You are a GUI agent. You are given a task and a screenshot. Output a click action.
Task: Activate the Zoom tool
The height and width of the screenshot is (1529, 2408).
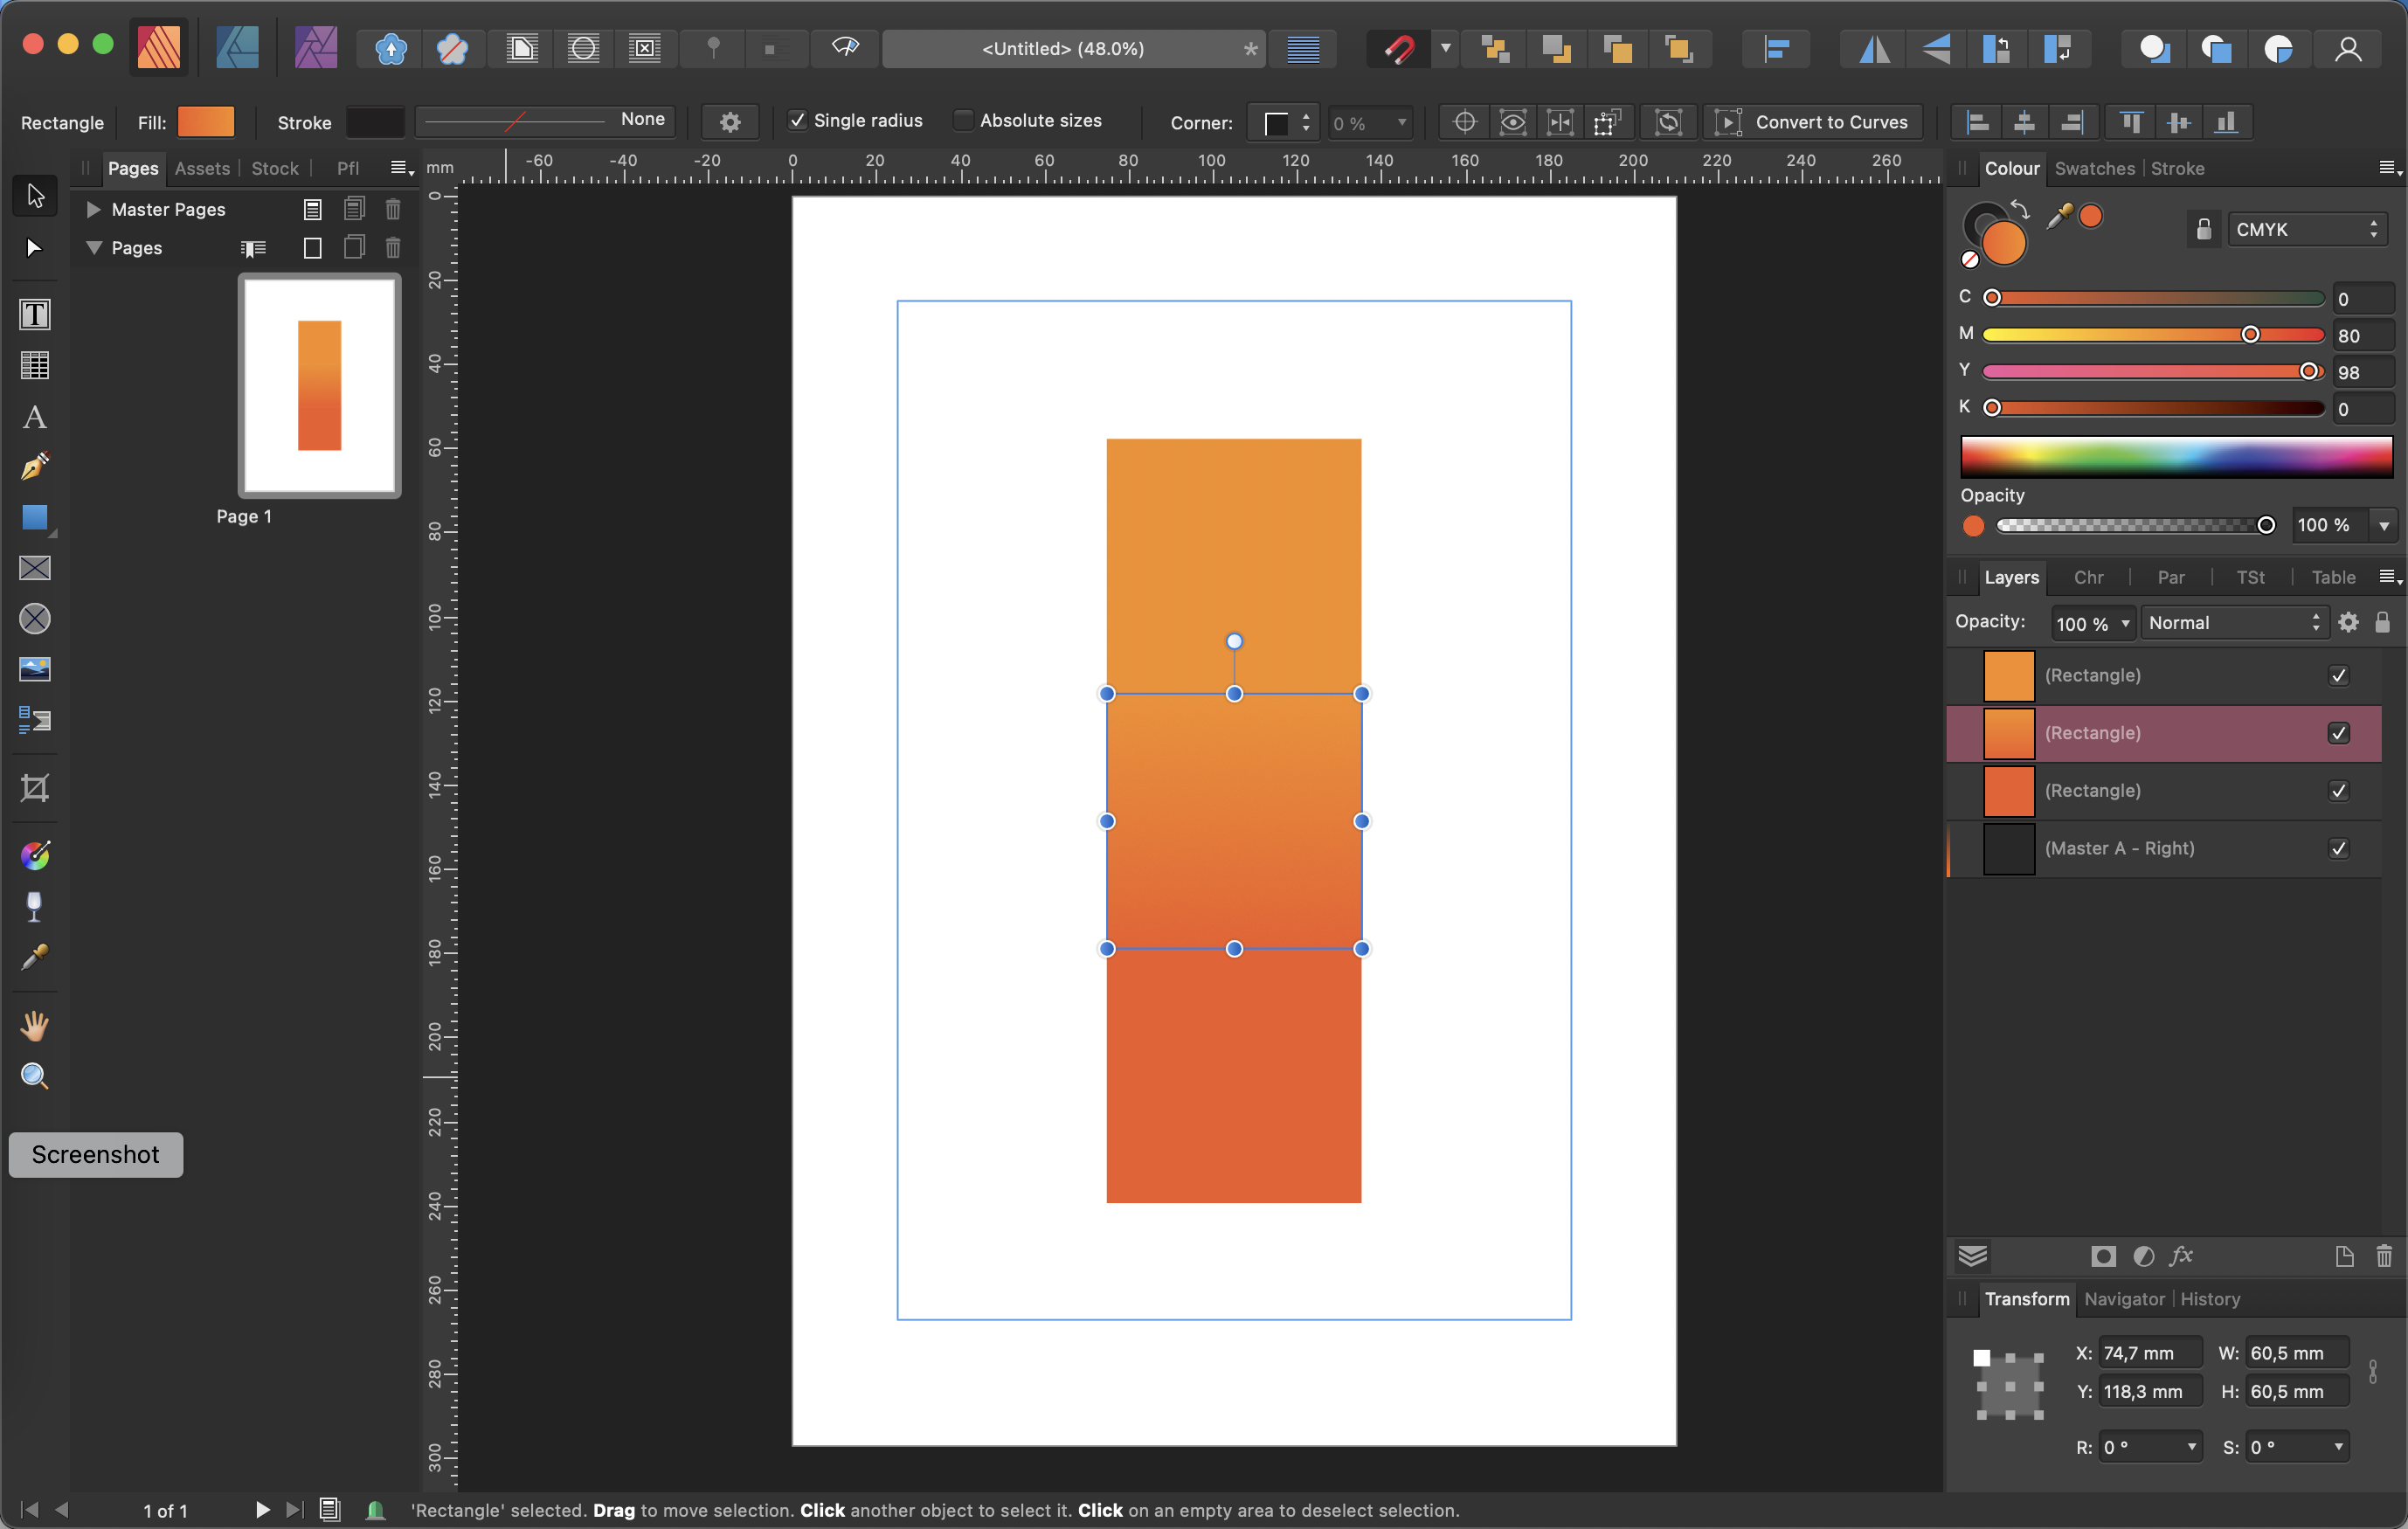click(34, 1076)
